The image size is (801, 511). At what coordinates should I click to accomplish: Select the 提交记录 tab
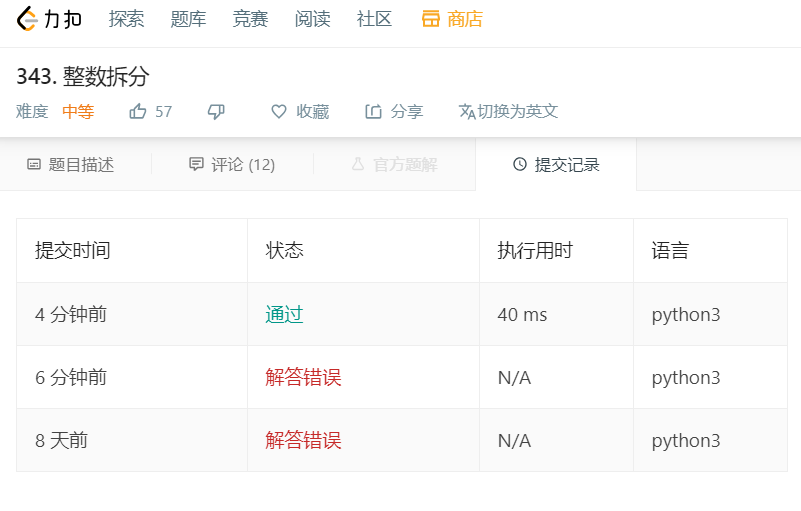pos(556,165)
